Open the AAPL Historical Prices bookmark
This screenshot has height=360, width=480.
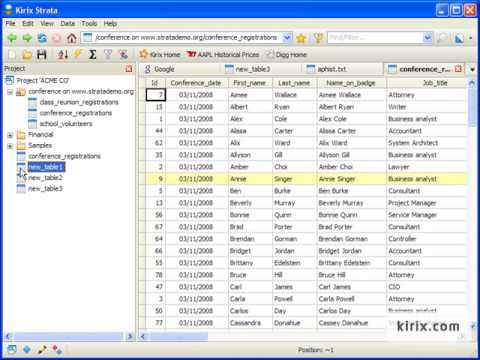tap(223, 54)
